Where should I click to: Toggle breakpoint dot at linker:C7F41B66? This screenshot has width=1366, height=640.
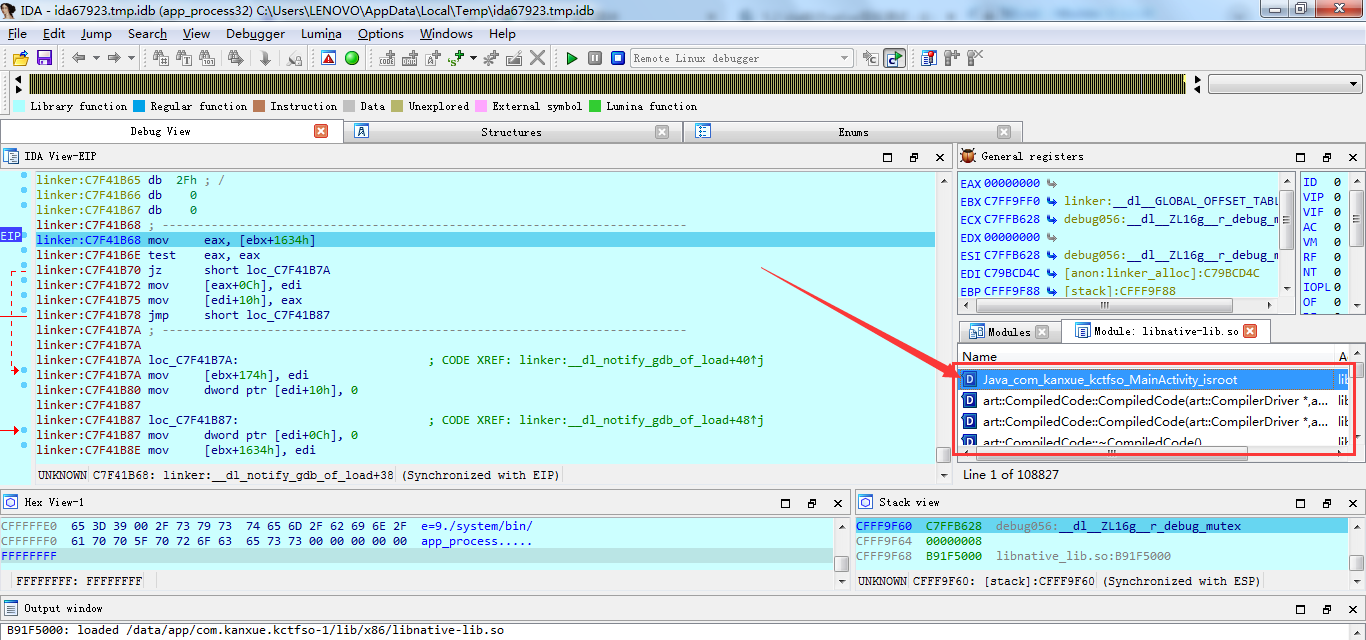[23, 190]
